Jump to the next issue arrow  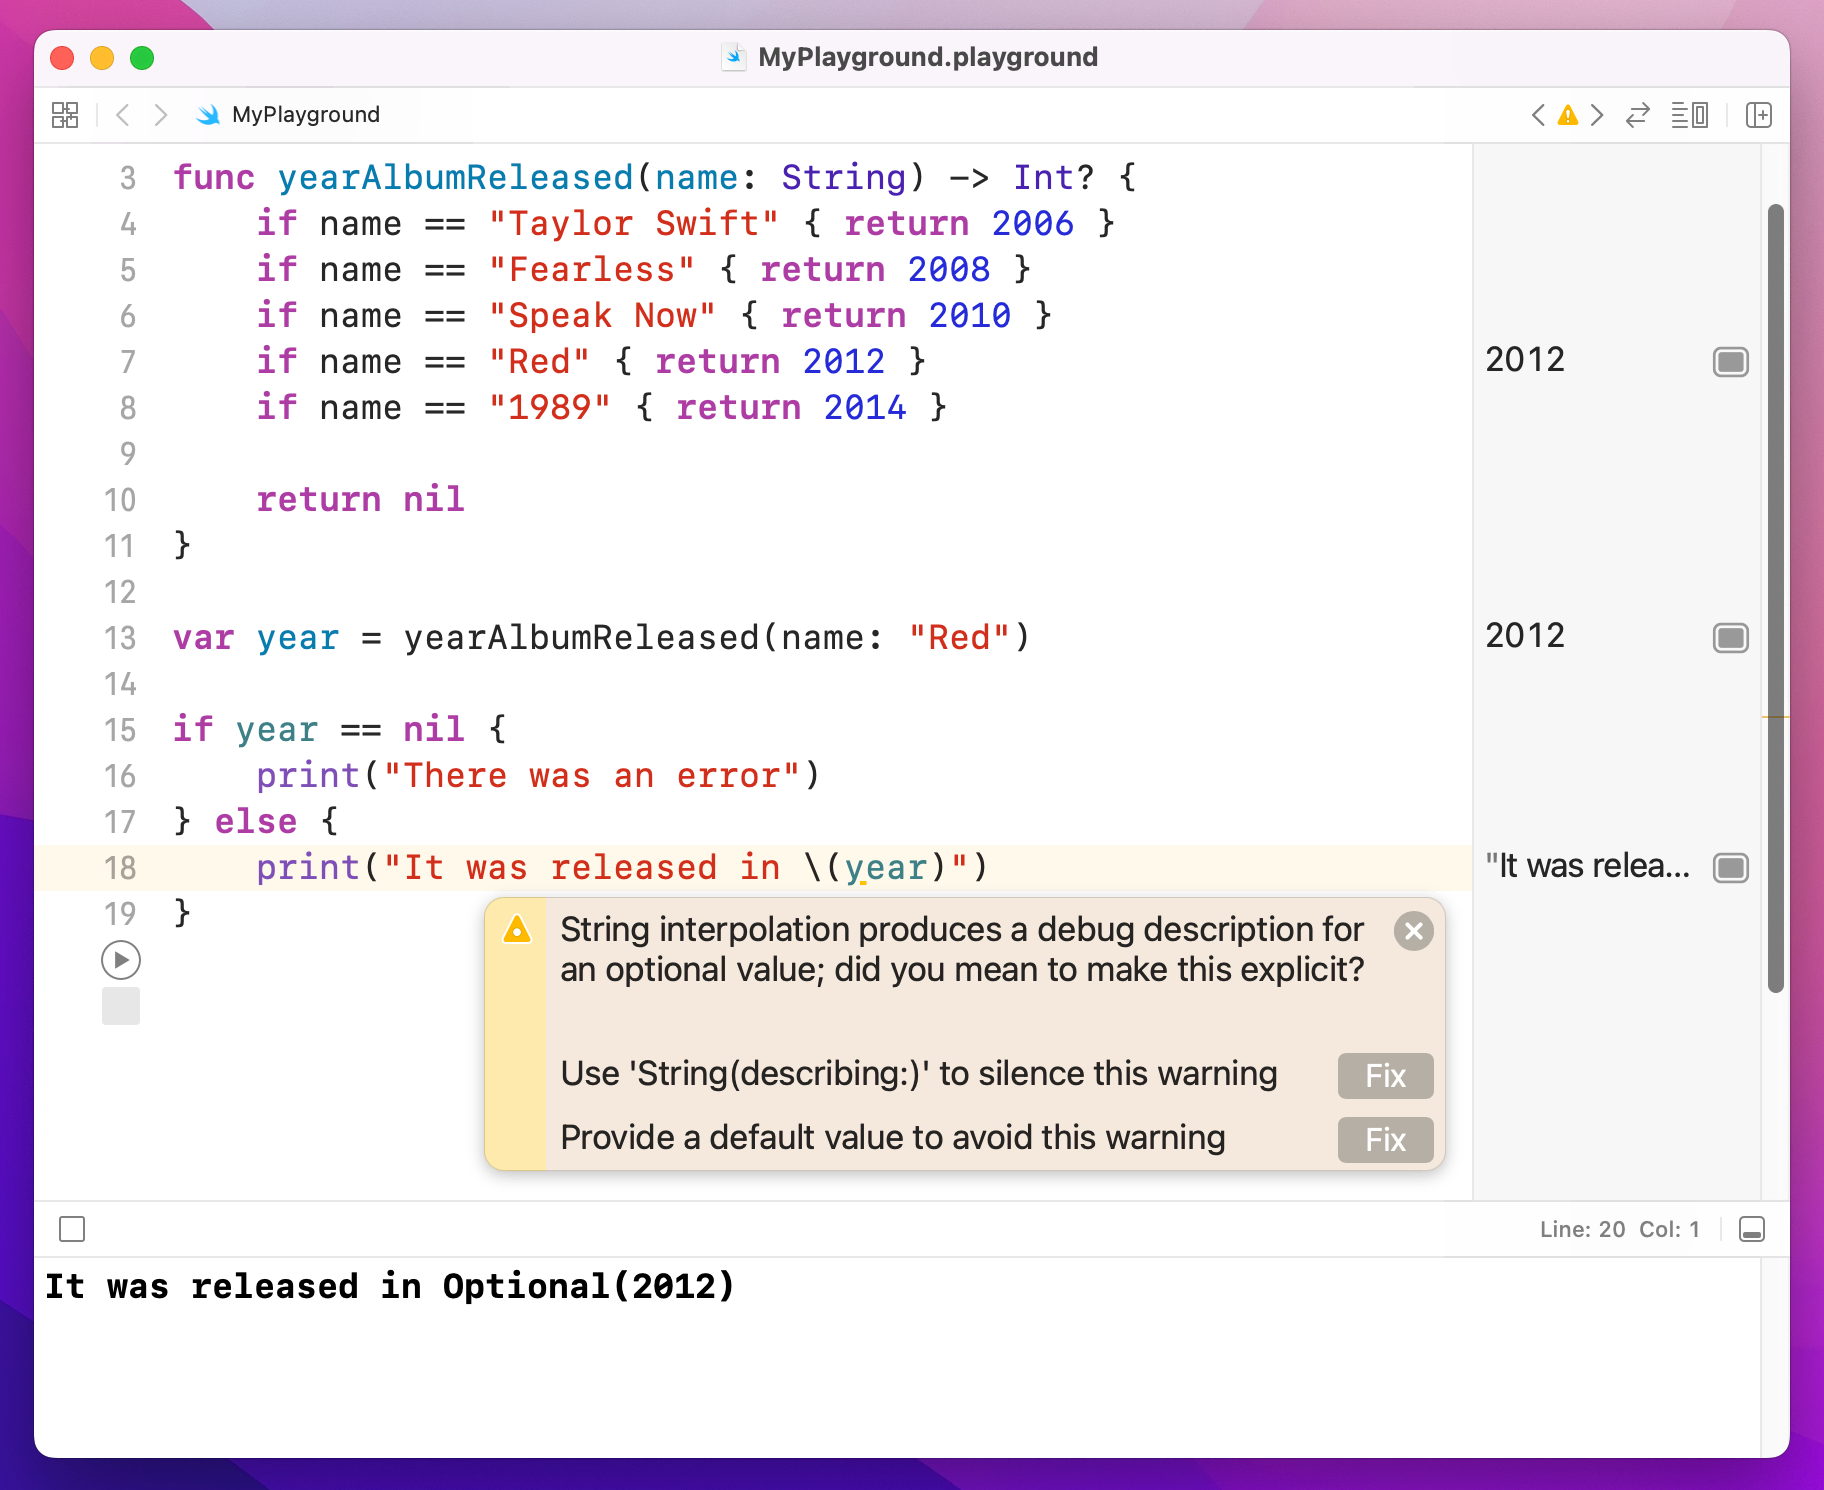pos(1597,116)
